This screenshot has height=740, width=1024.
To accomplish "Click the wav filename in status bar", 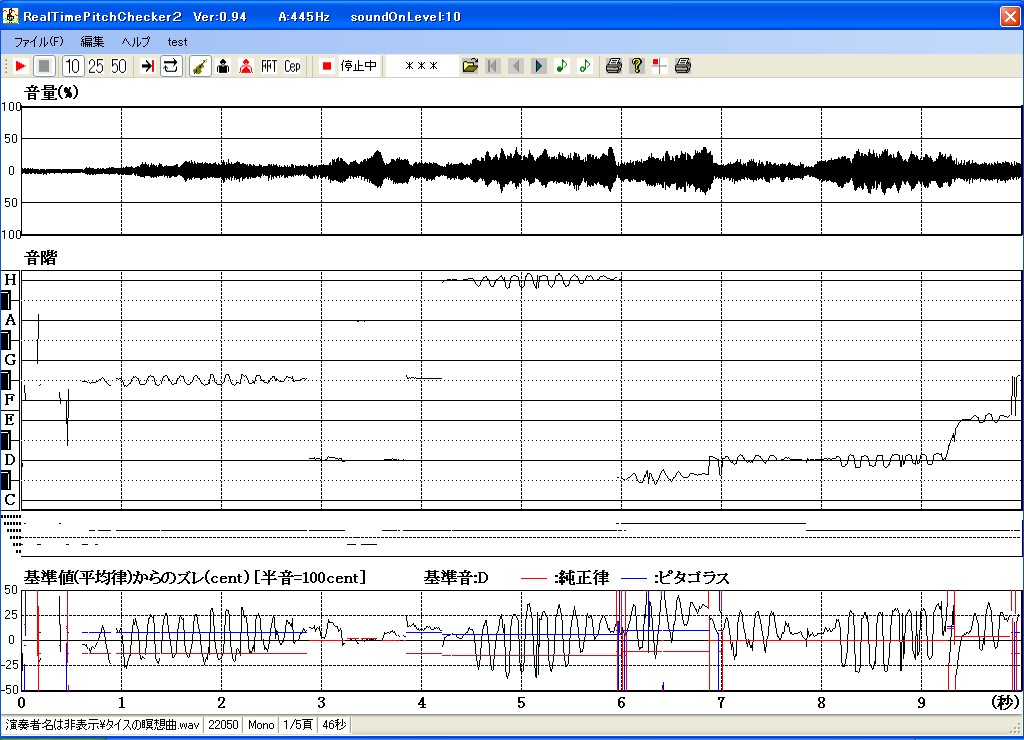I will pos(103,725).
